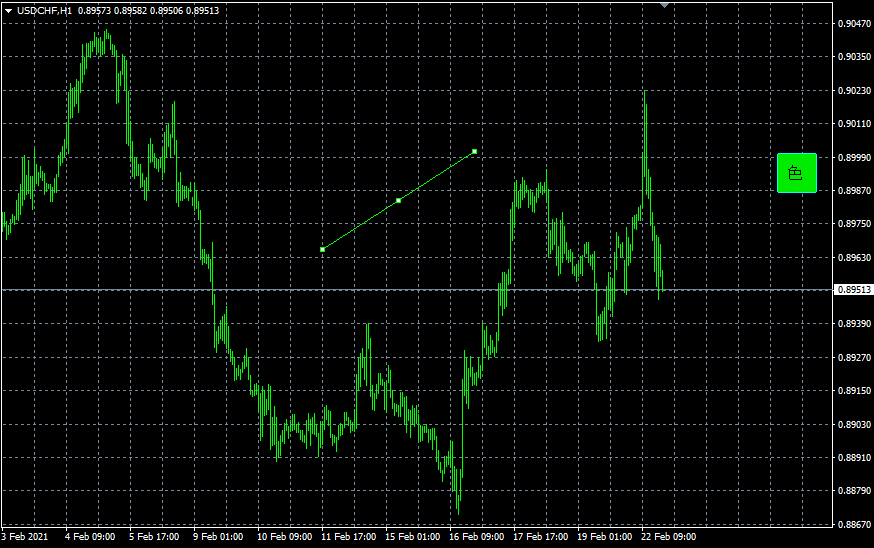Click the 0.89990 price axis label
This screenshot has width=874, height=548.
pos(854,158)
